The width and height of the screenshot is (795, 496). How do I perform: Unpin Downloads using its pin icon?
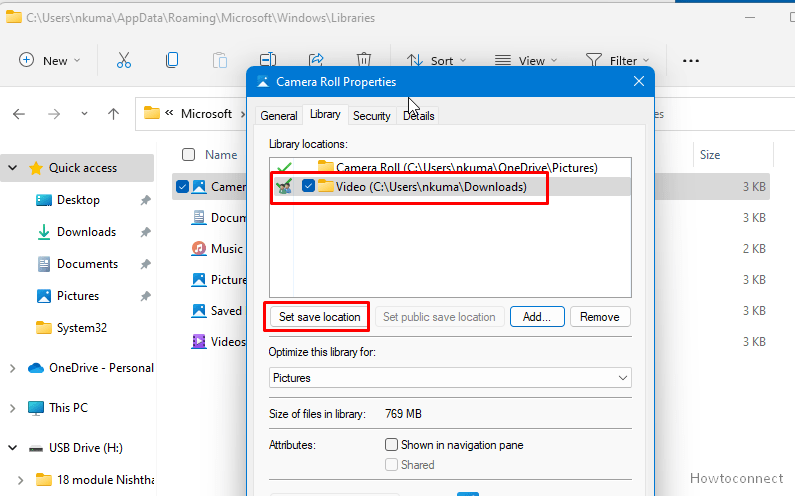pyautogui.click(x=146, y=232)
